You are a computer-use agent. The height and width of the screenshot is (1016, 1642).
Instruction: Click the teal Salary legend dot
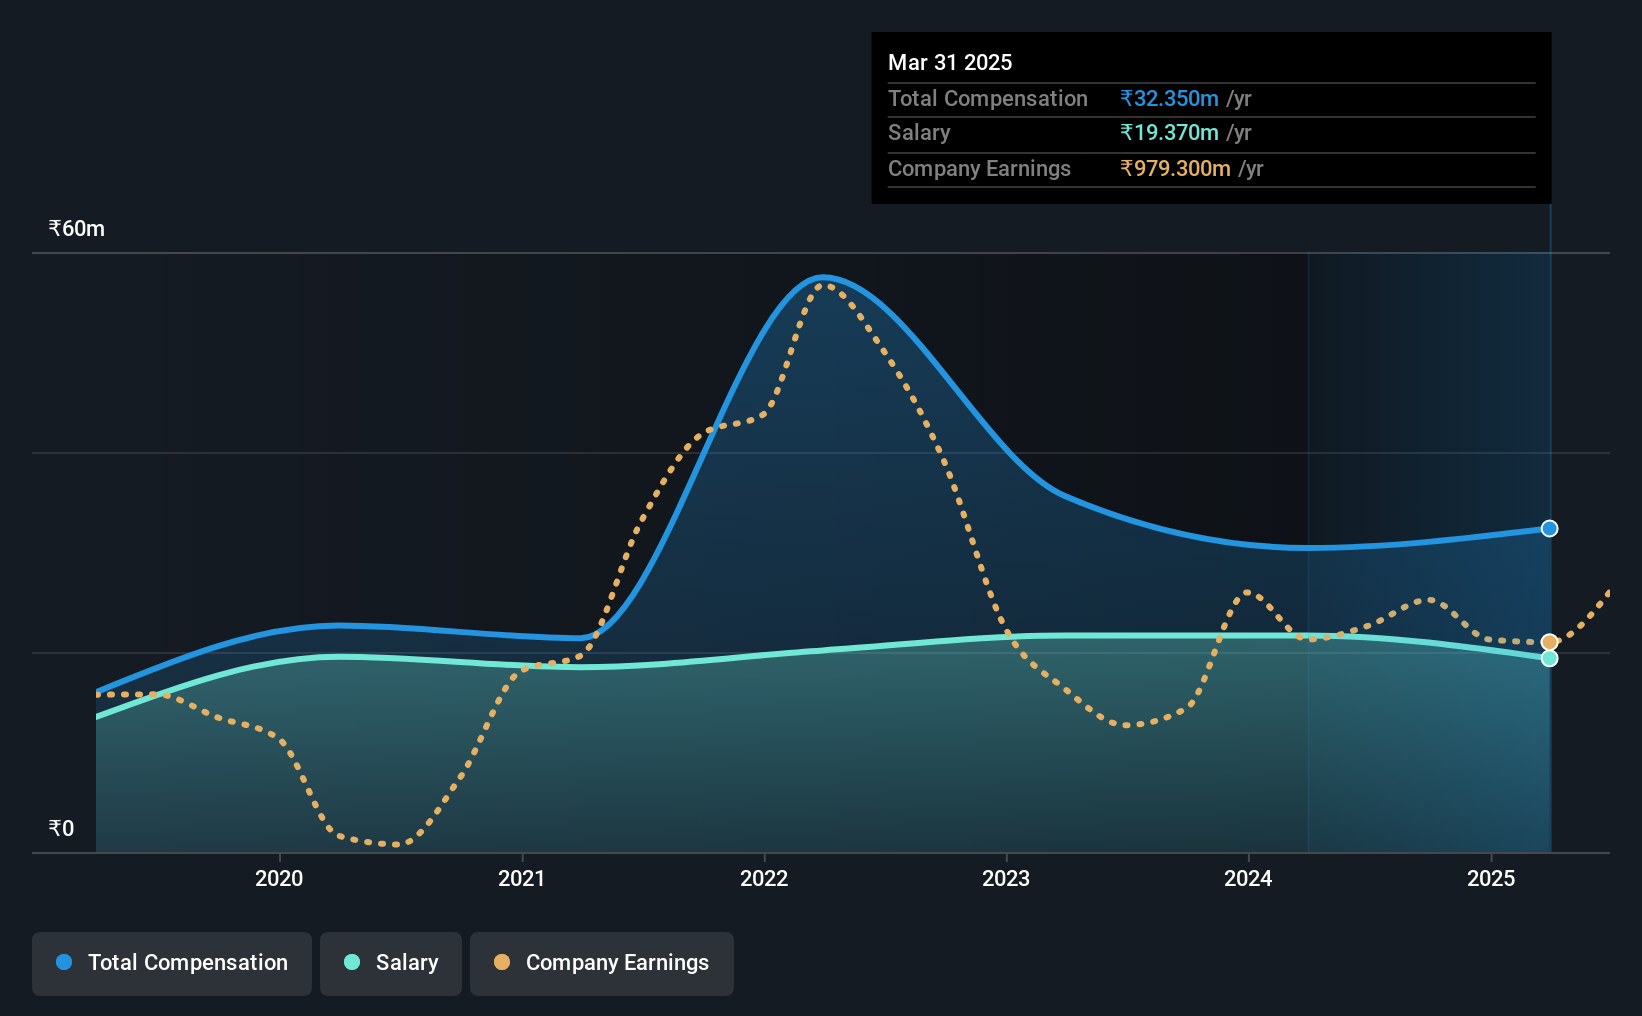coord(352,962)
